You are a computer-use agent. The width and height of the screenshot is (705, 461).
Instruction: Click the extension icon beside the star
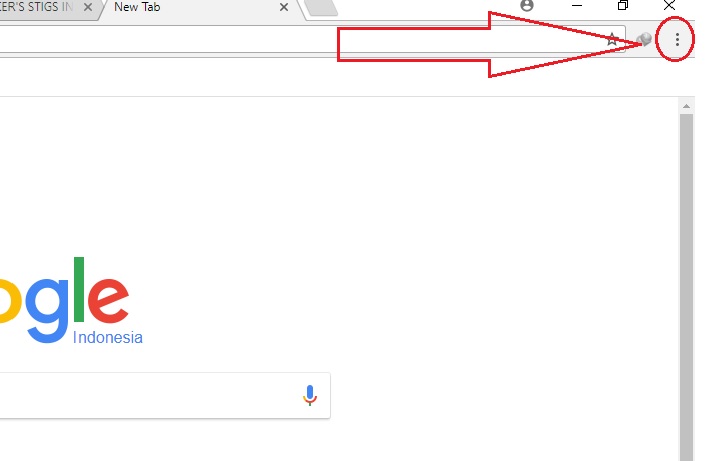(x=644, y=40)
